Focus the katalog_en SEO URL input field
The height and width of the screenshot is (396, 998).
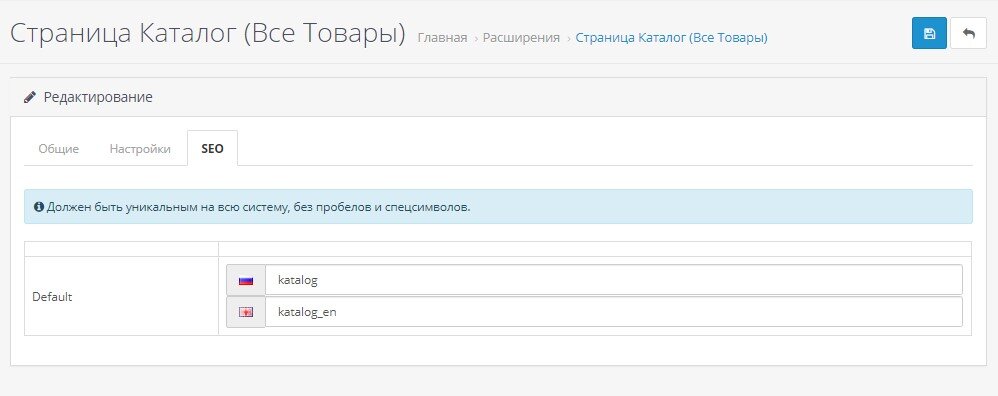(614, 312)
